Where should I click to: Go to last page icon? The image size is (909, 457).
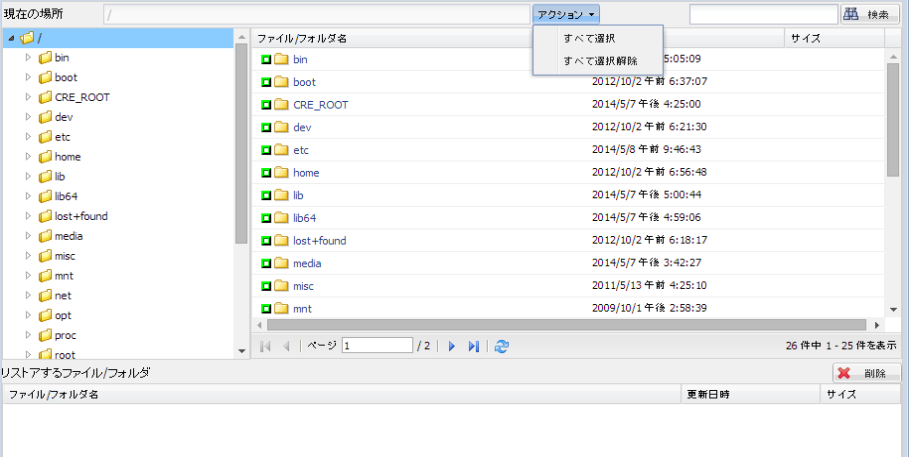point(474,346)
